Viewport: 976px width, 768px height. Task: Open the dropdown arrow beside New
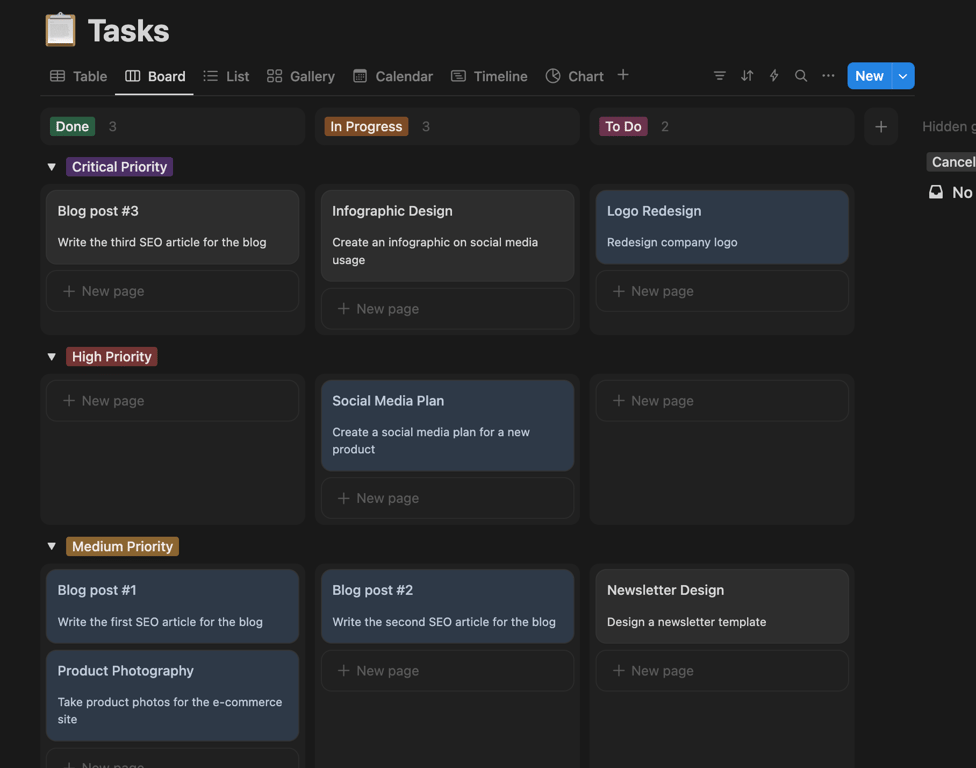pyautogui.click(x=903, y=76)
